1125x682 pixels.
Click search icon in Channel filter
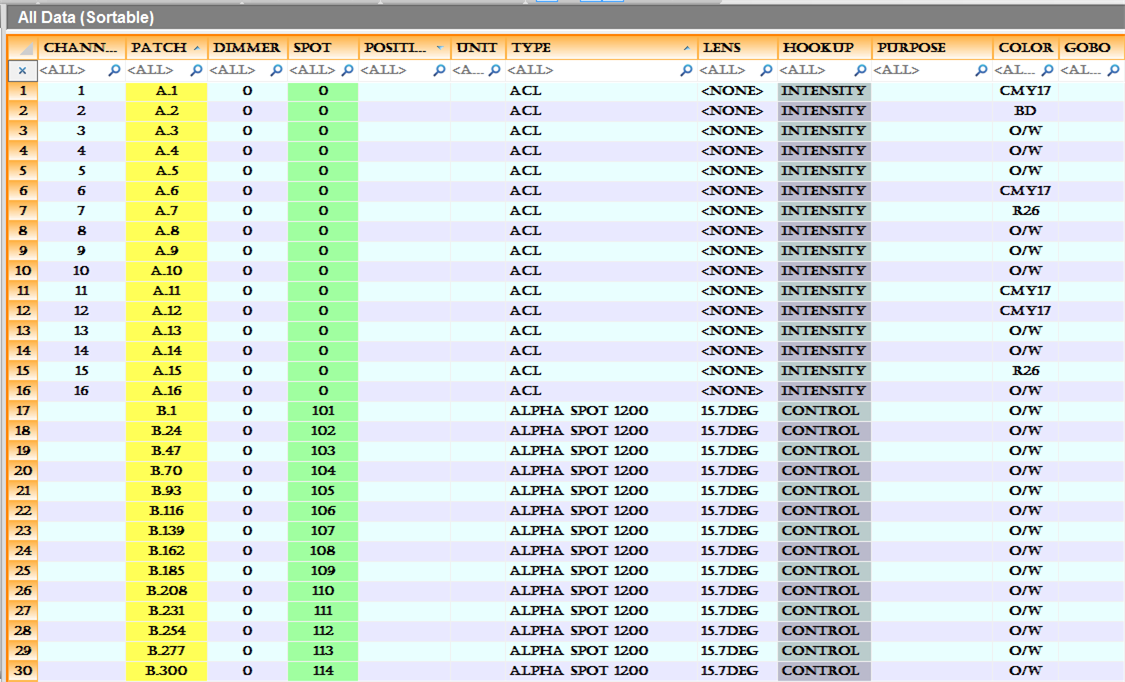coord(115,71)
